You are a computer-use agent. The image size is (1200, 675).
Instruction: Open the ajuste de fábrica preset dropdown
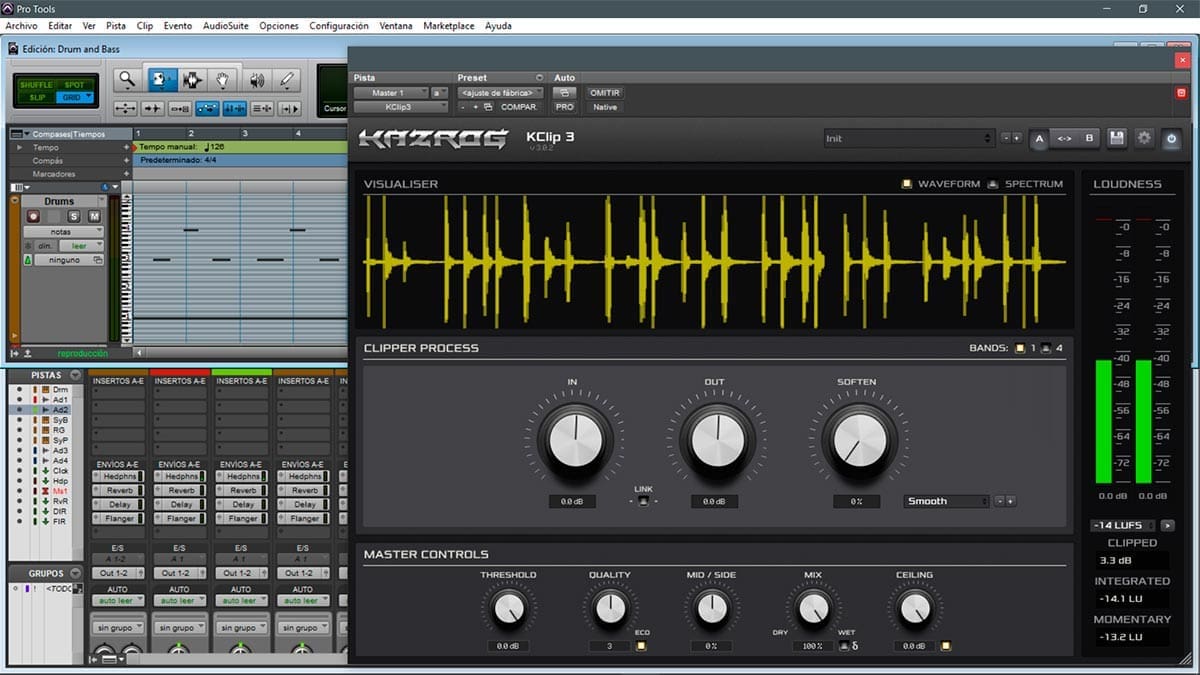pos(502,93)
